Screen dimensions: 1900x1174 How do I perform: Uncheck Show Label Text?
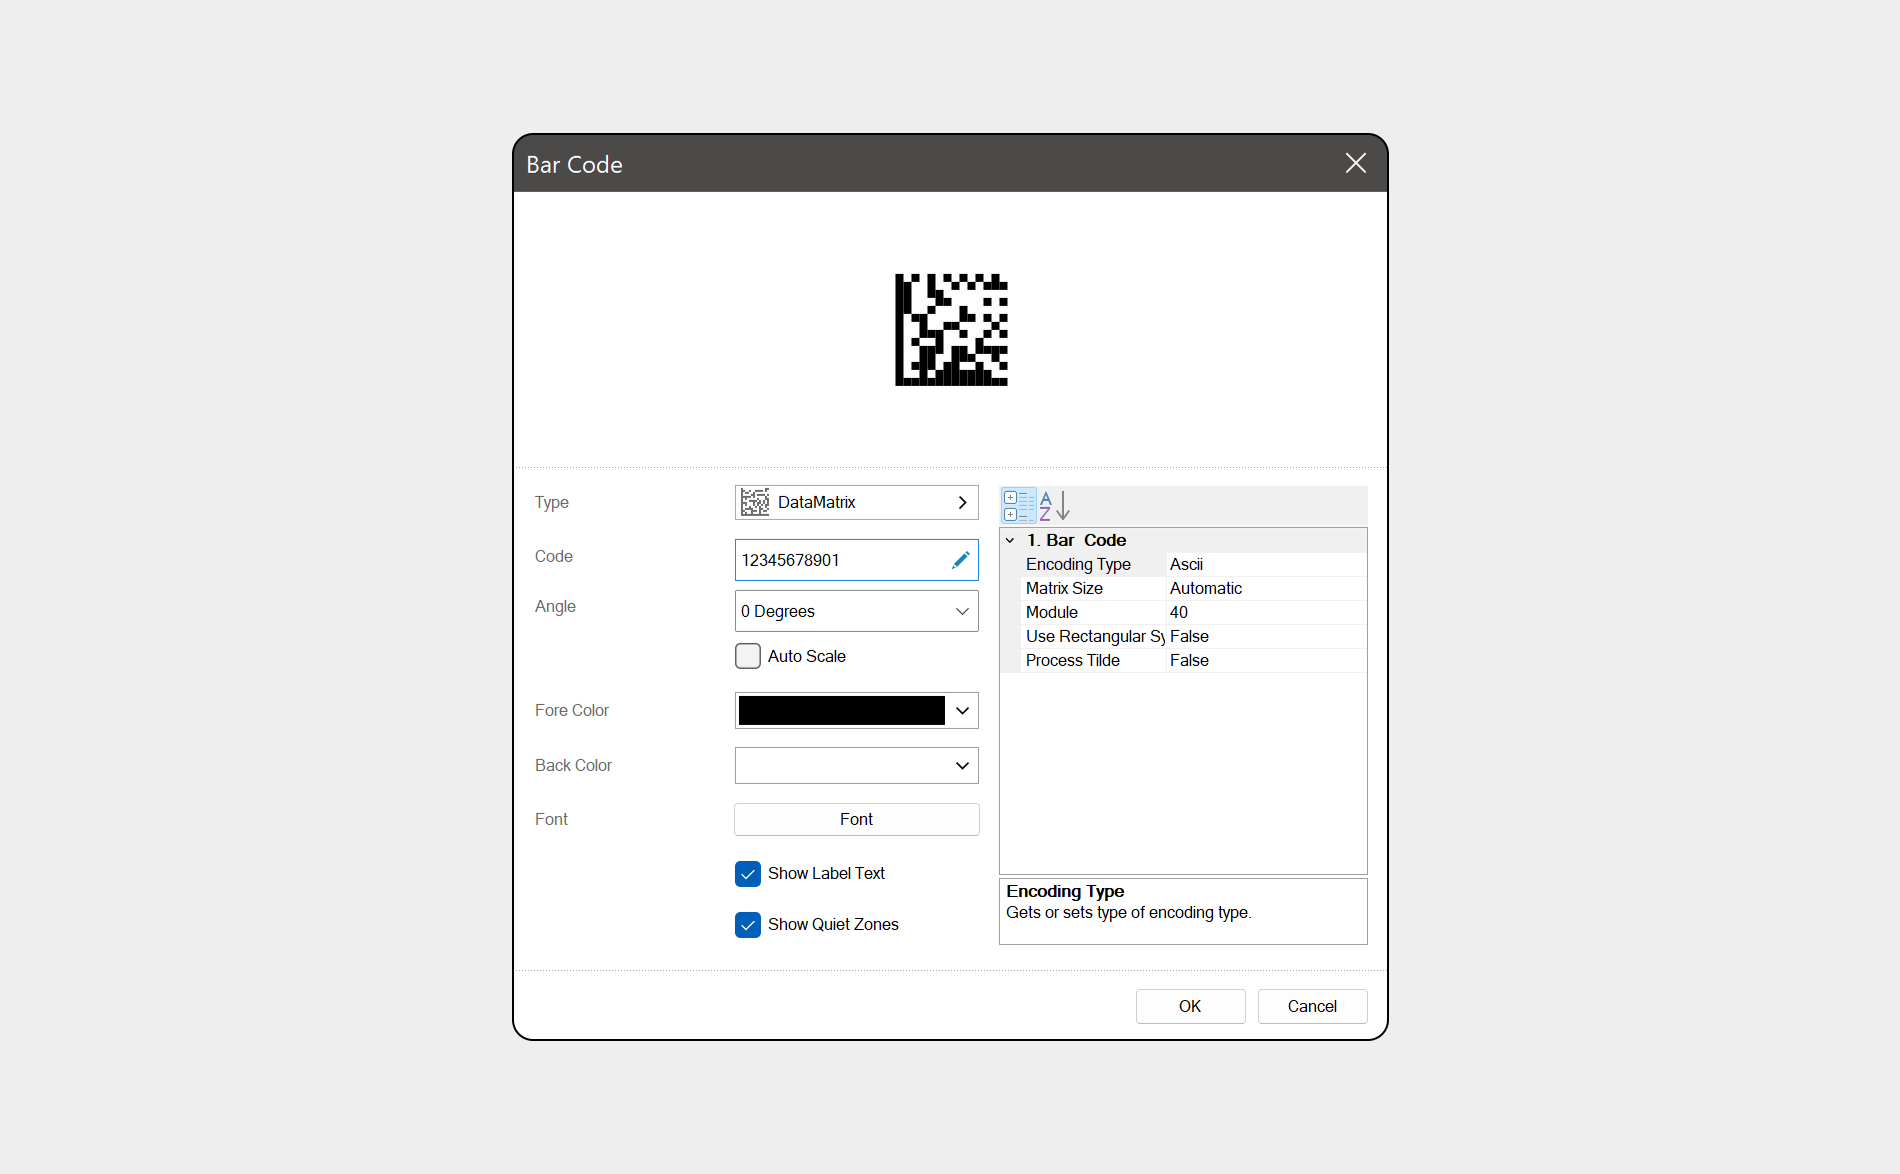[x=748, y=874]
